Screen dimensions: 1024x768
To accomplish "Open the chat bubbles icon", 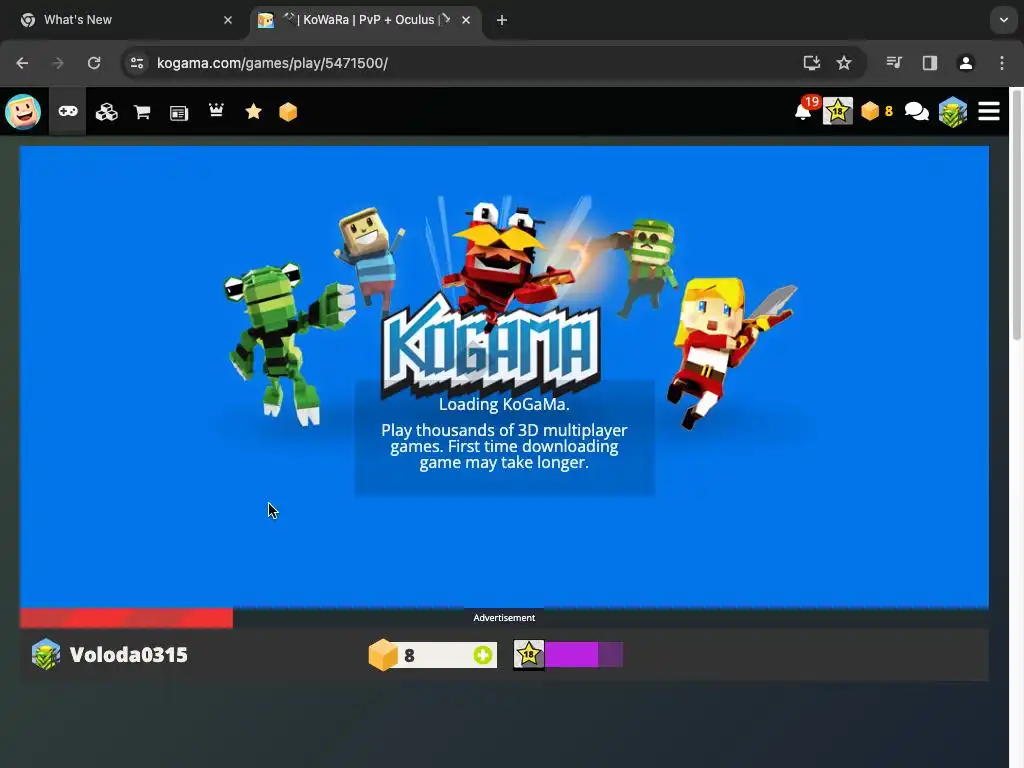I will [916, 112].
